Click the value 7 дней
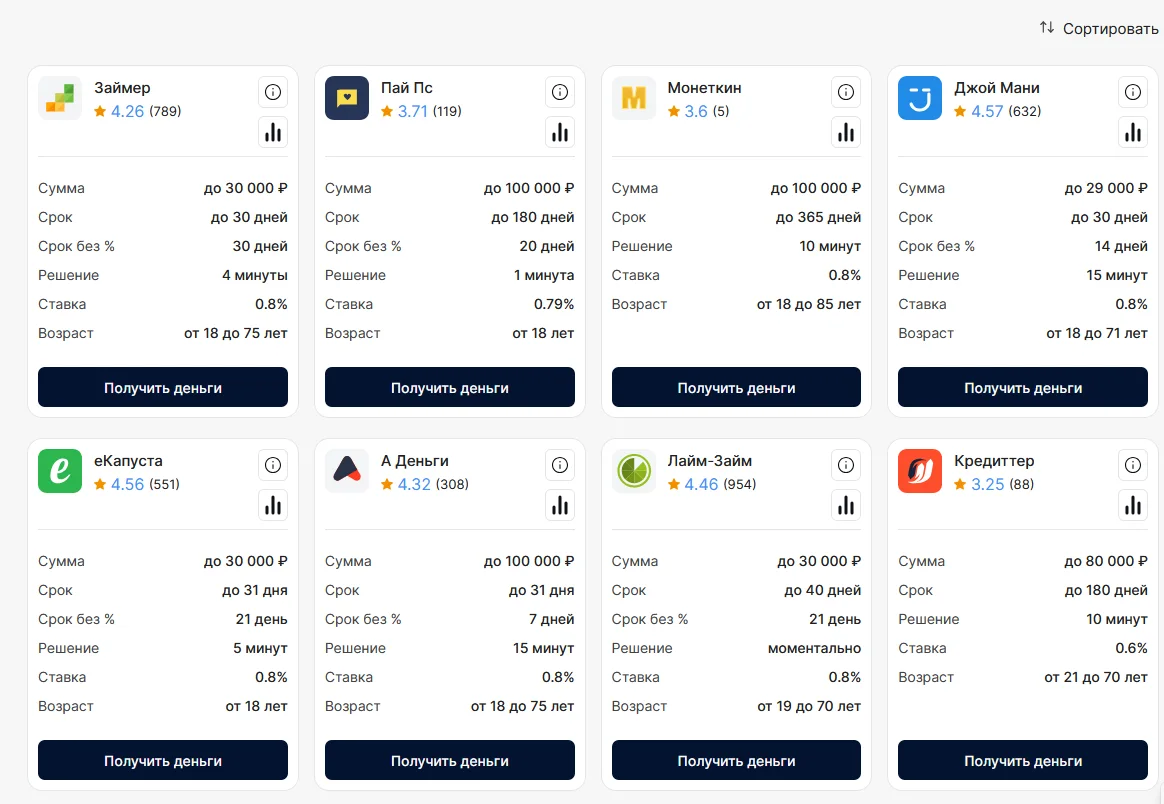Image resolution: width=1164 pixels, height=804 pixels. coord(552,619)
